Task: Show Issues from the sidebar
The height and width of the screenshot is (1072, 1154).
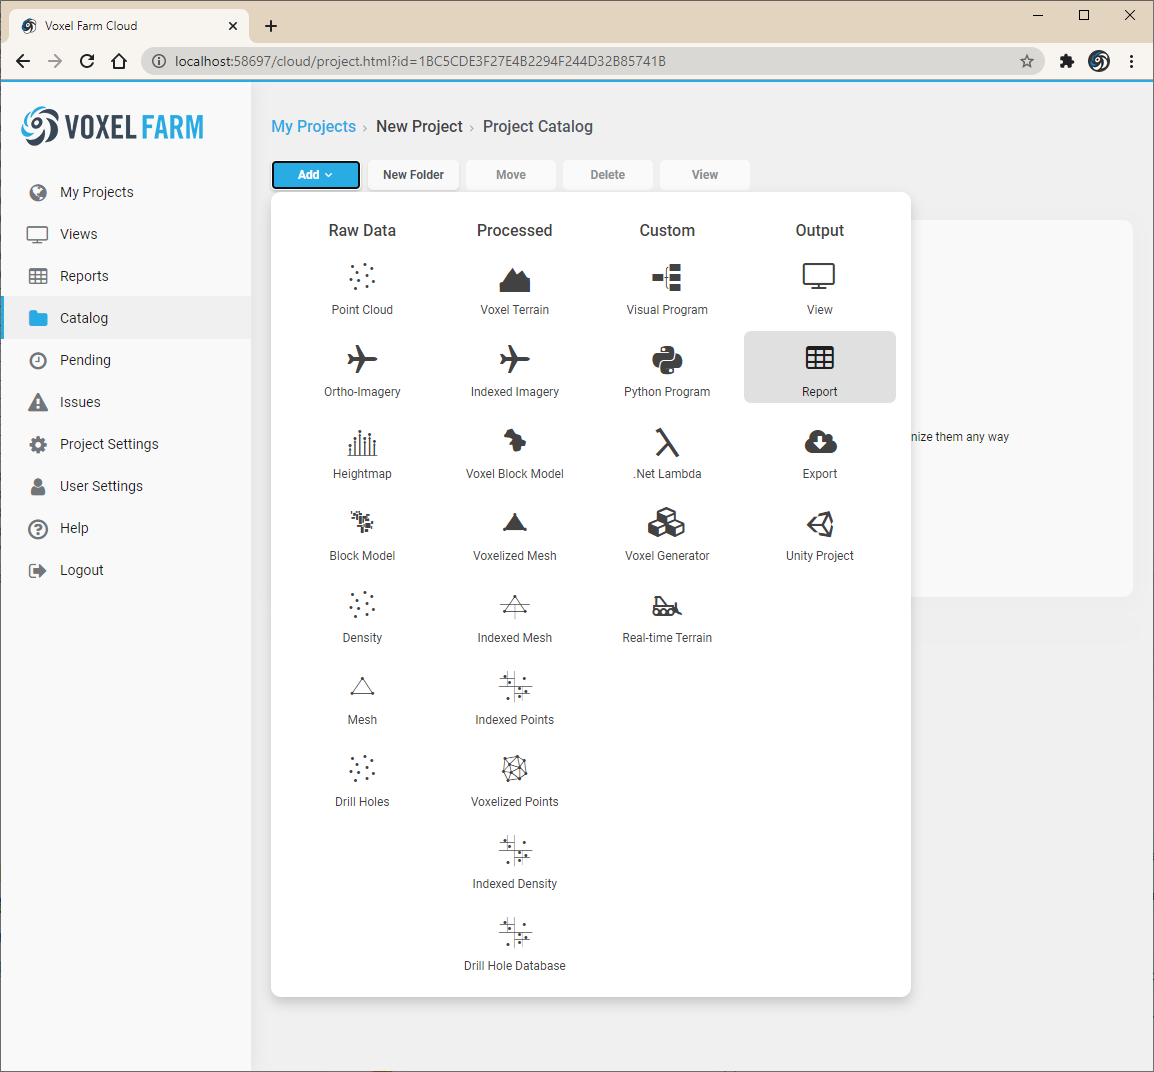Action: (127, 402)
